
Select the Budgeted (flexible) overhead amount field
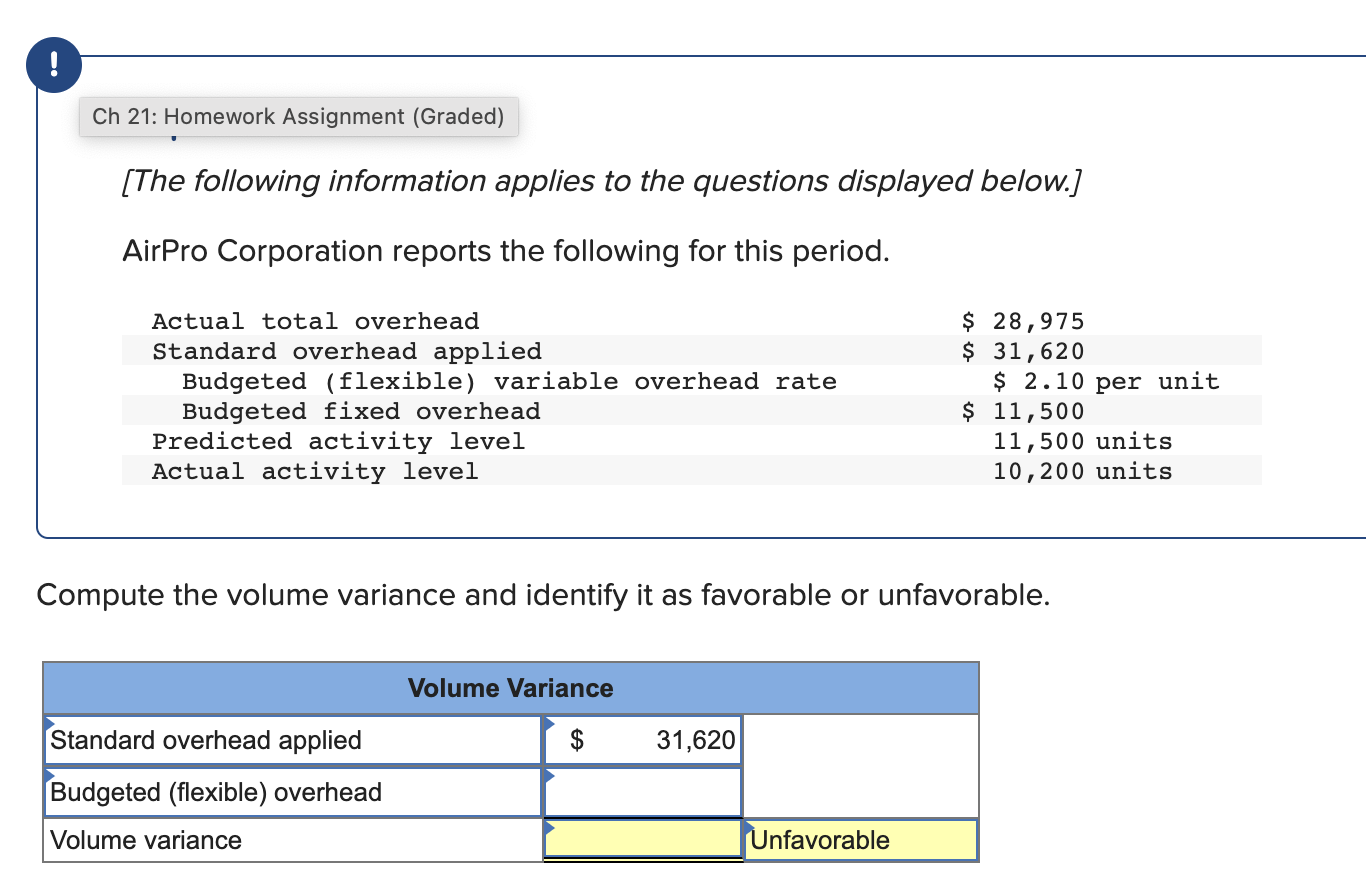[643, 792]
